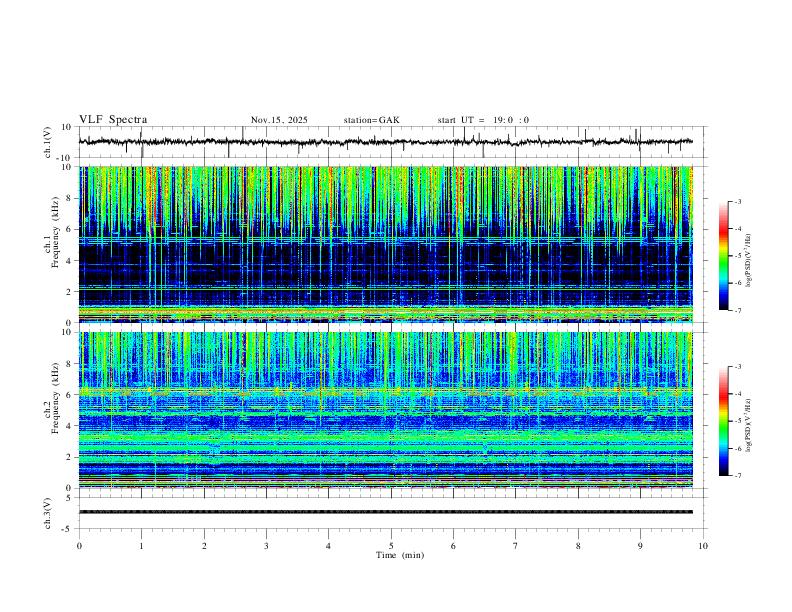Click the ch.2 spectrogram plot area
This screenshot has width=792, height=612.
click(x=386, y=410)
